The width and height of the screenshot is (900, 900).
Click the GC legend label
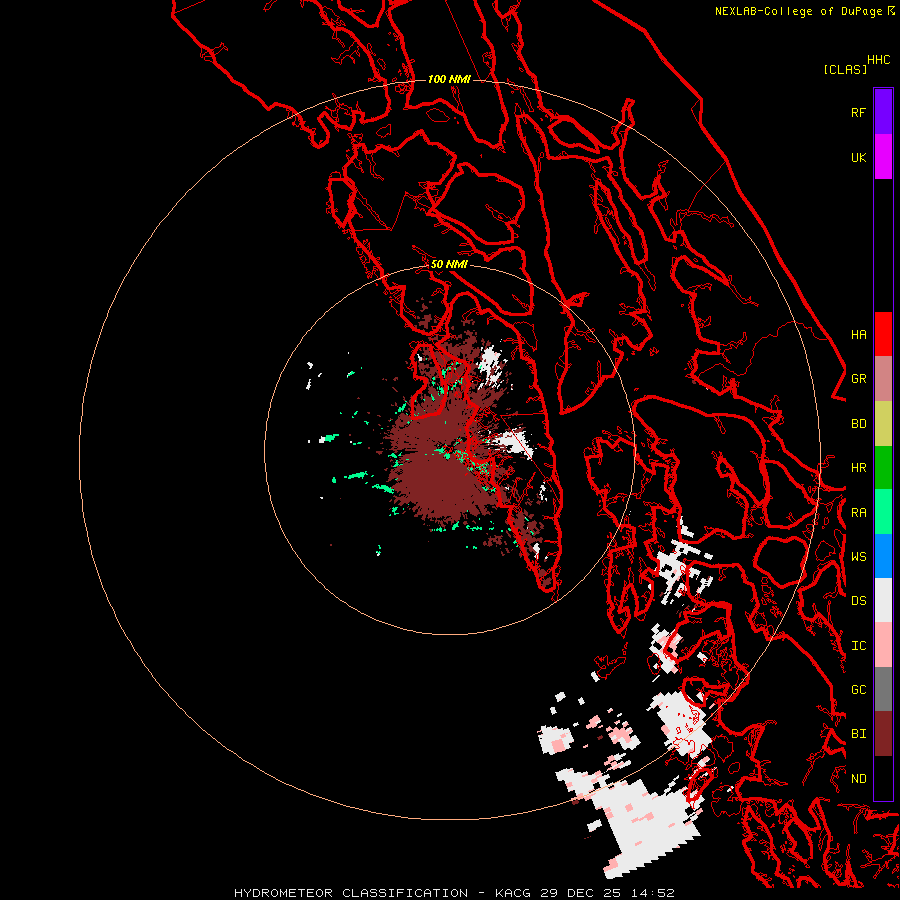[x=858, y=690]
